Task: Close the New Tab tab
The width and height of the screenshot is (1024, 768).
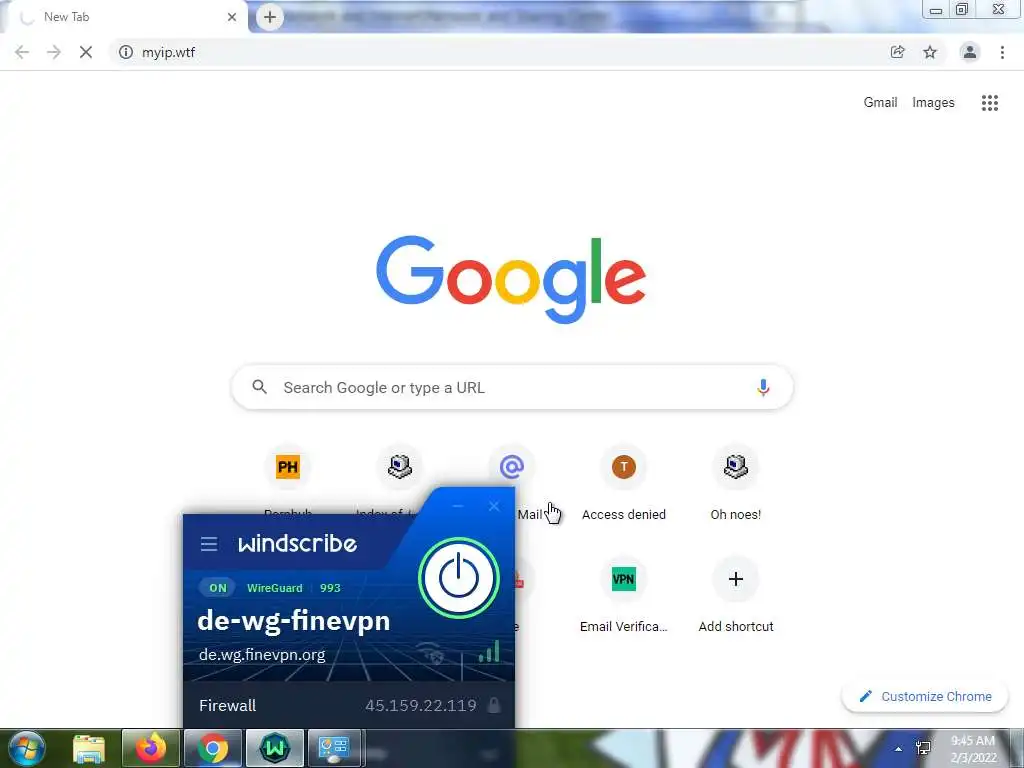Action: click(232, 17)
